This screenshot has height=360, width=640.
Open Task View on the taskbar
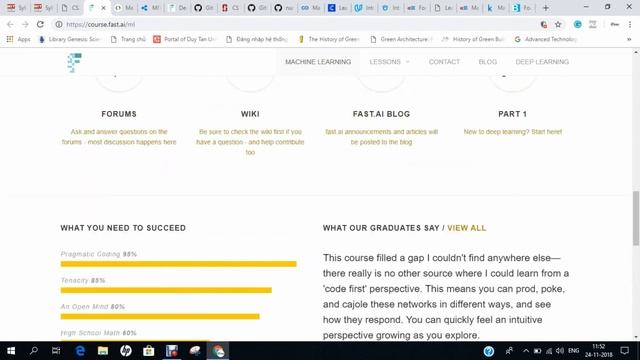[x=56, y=351]
